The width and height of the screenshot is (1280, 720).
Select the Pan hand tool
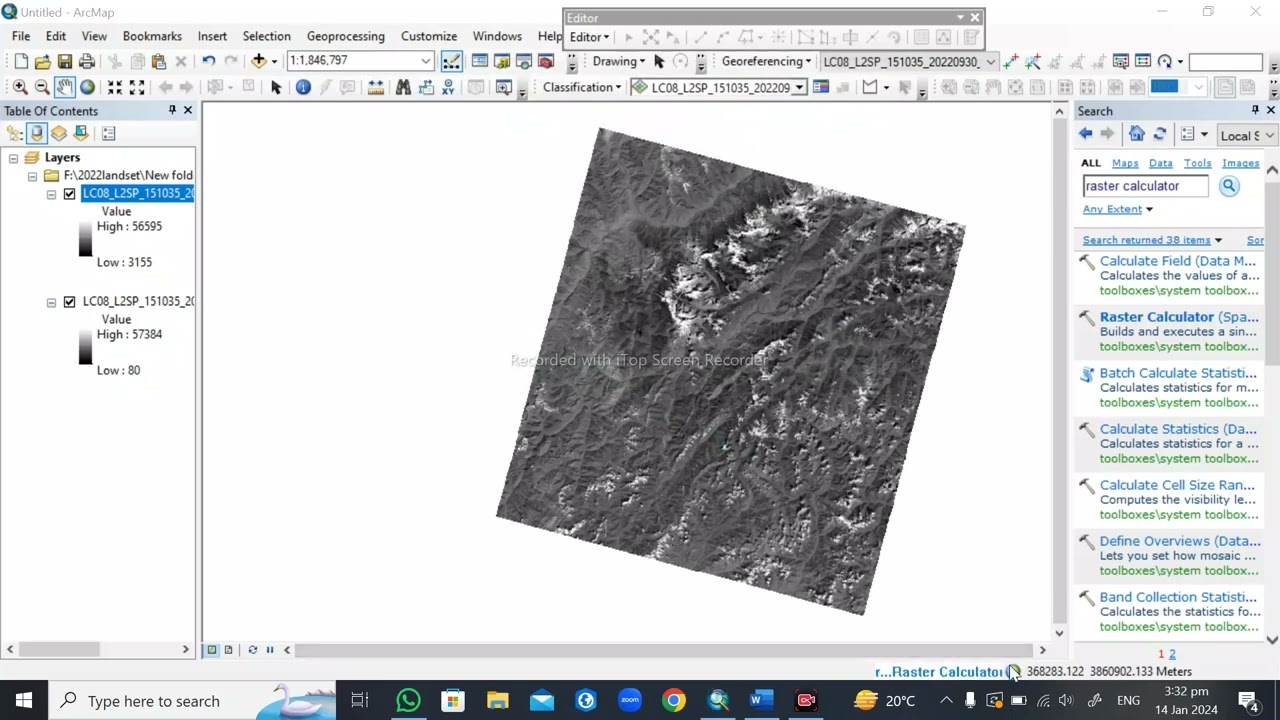click(x=64, y=88)
